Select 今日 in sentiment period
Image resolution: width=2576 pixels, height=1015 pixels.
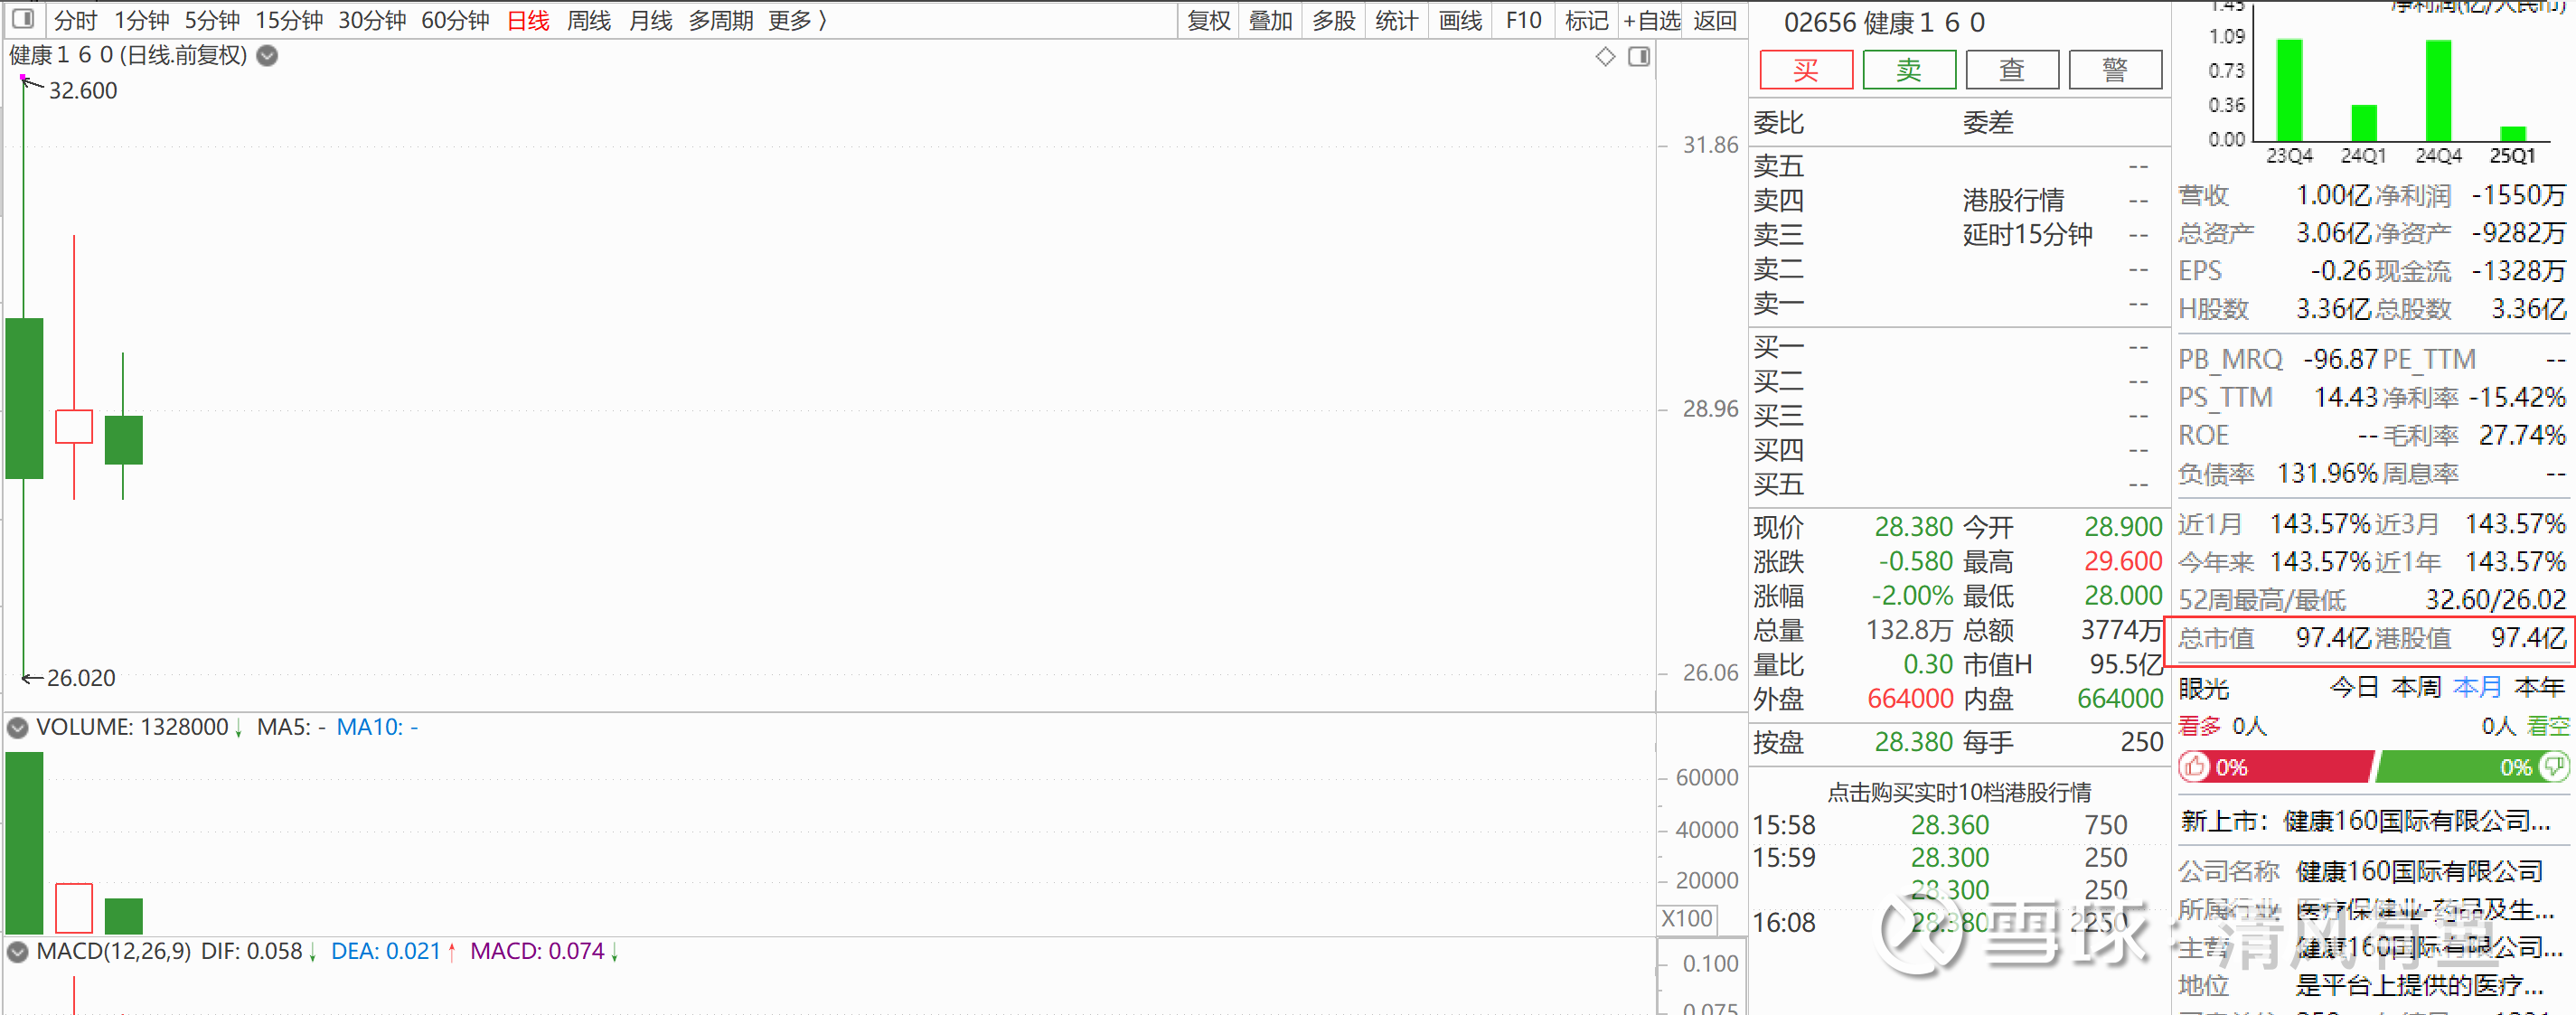pyautogui.click(x=2353, y=688)
